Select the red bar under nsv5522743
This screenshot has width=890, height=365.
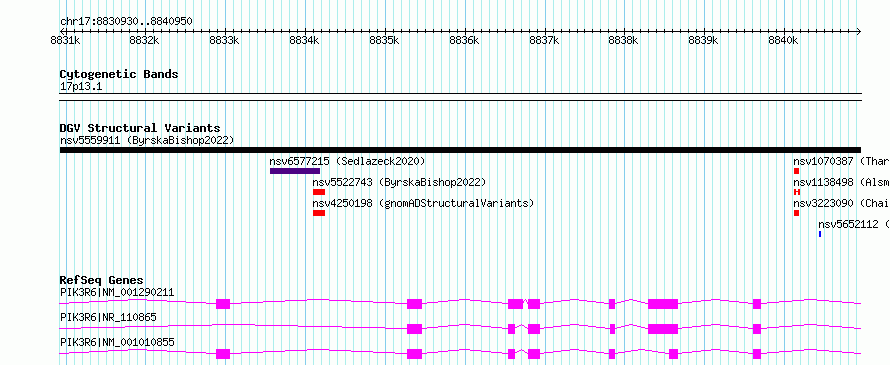[319, 192]
